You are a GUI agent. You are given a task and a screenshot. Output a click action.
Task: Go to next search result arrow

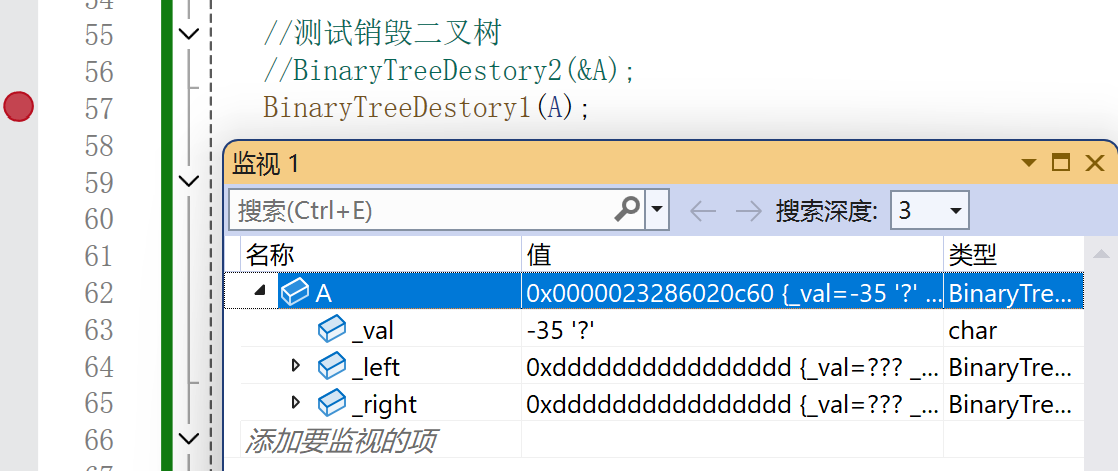pos(748,211)
